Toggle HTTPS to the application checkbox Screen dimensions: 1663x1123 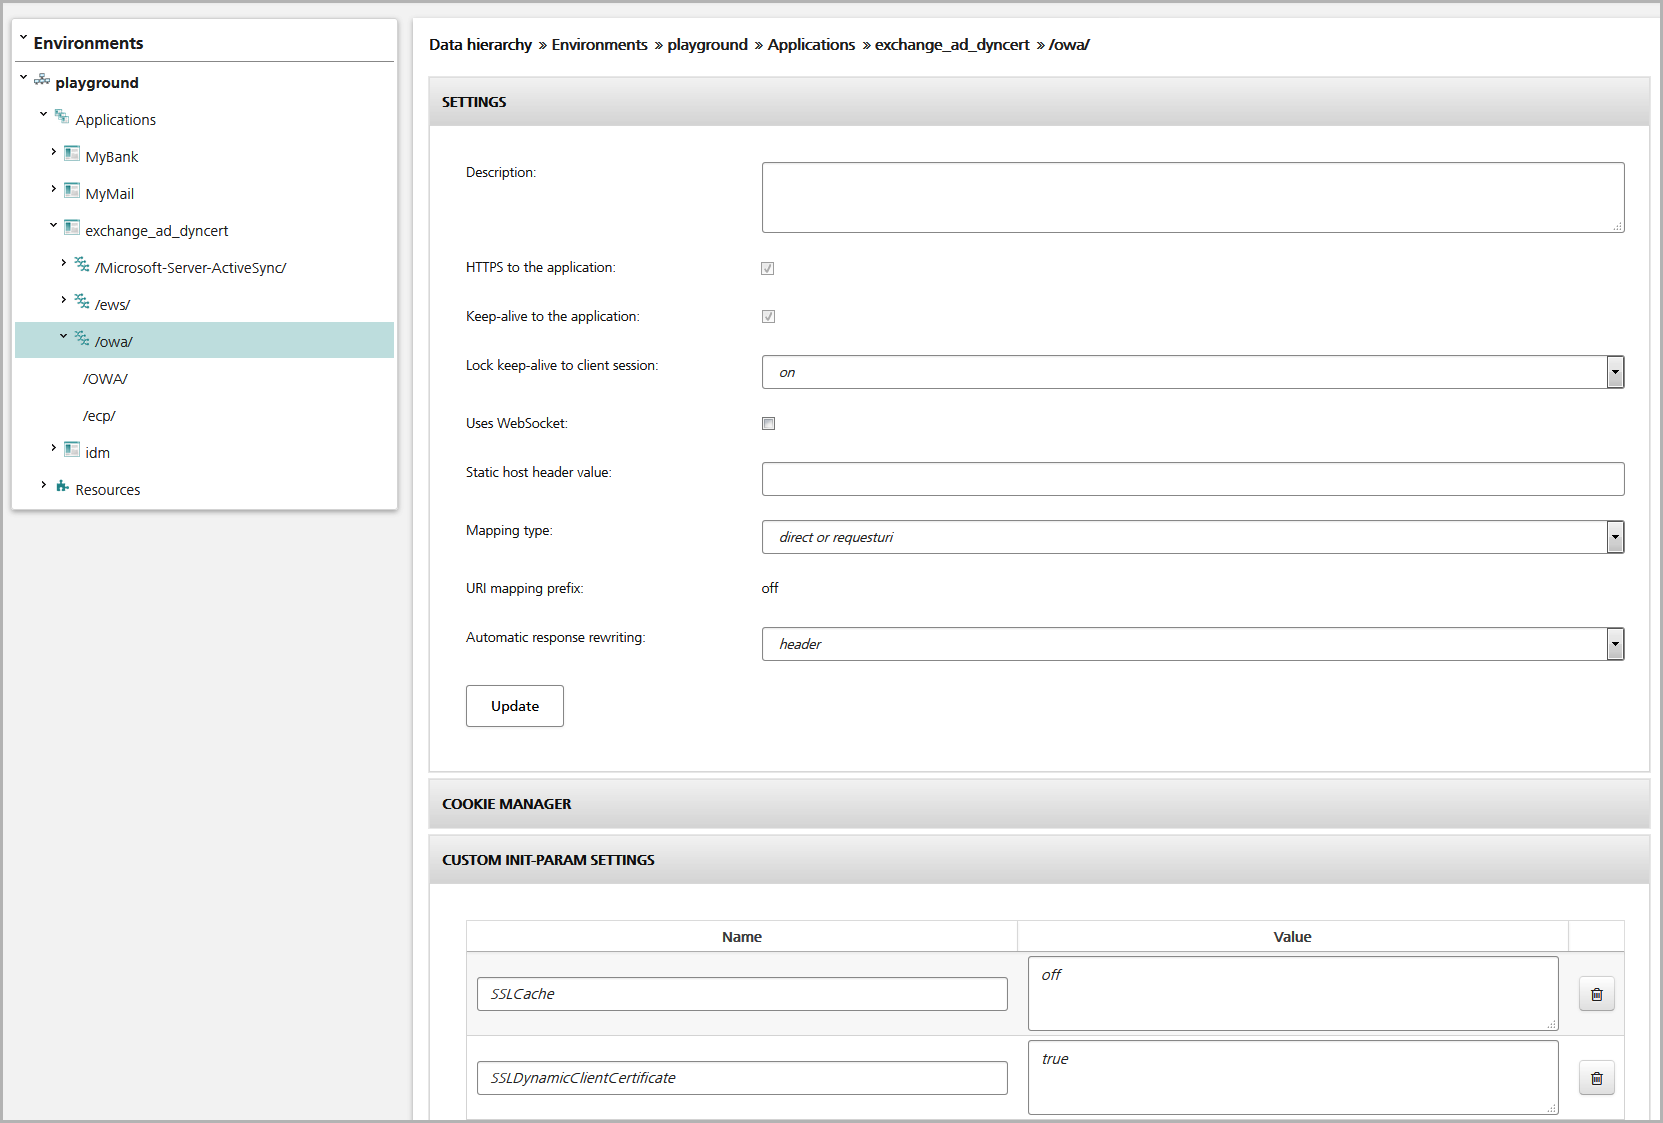pyautogui.click(x=768, y=268)
